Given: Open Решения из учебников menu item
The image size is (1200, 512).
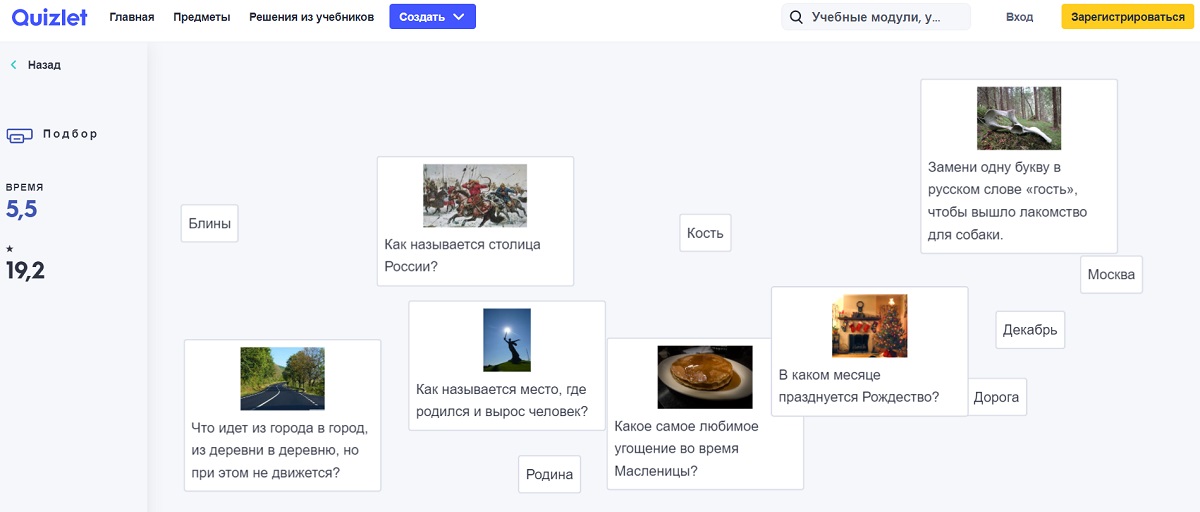Looking at the screenshot, I should (311, 17).
